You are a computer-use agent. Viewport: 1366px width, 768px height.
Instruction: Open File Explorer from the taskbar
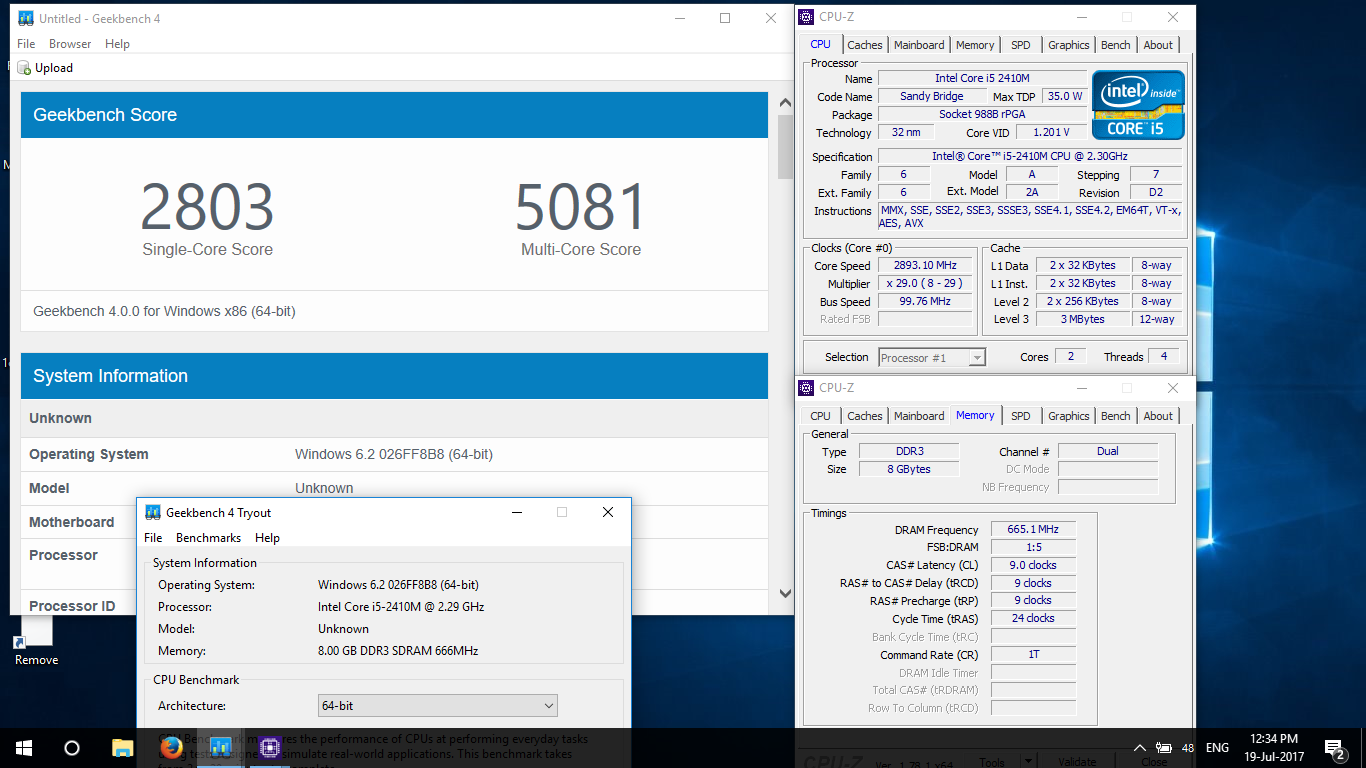pyautogui.click(x=122, y=747)
